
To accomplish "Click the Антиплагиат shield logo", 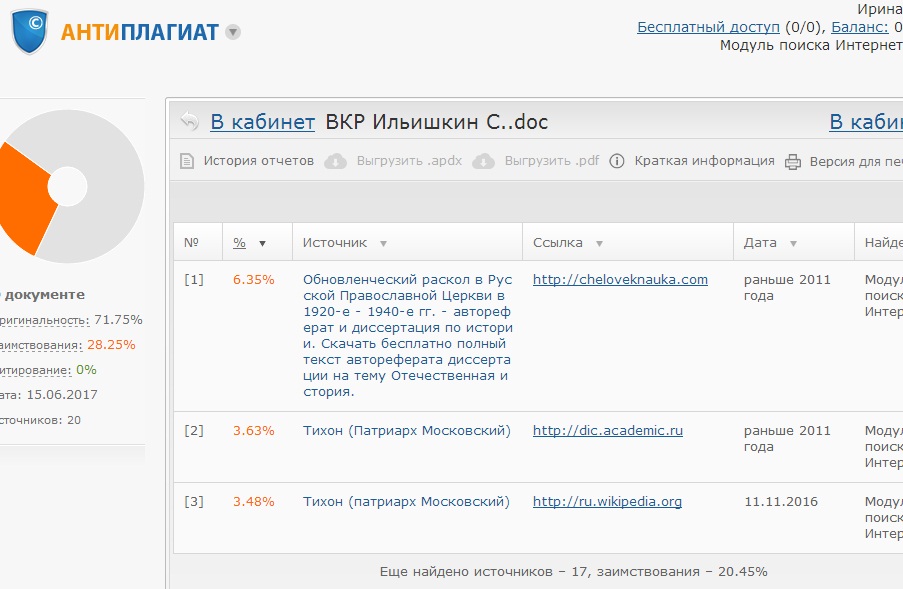I will (x=30, y=30).
